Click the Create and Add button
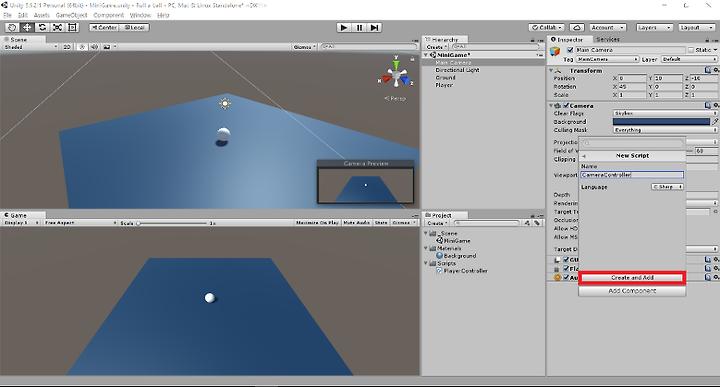The width and height of the screenshot is (720, 387). 632,278
